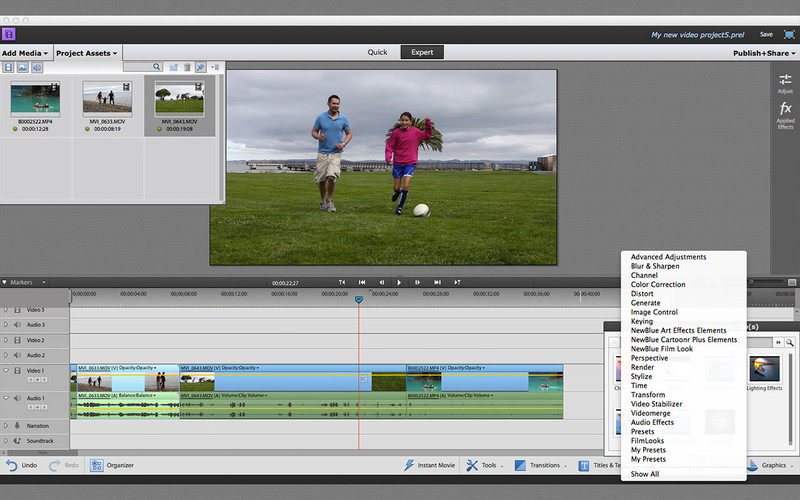Viewport: 800px width, 500px height.
Task: Open the Applied Effects fx panel
Action: point(785,109)
